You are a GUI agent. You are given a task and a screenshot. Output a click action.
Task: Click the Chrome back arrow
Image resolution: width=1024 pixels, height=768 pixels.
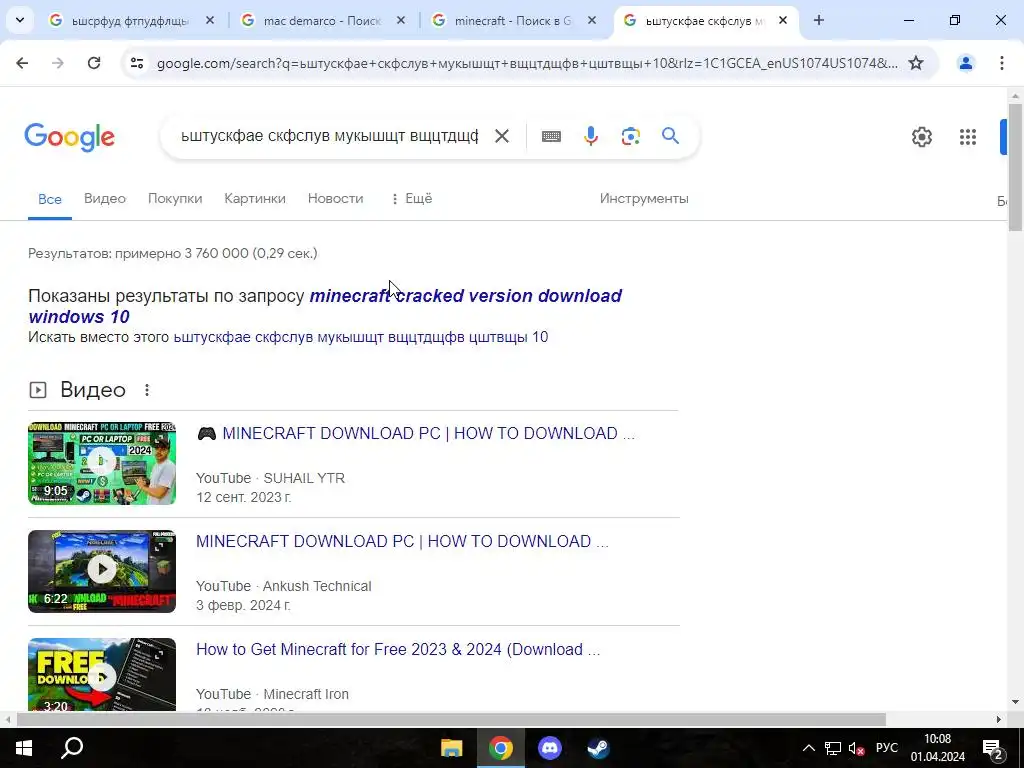(x=22, y=63)
